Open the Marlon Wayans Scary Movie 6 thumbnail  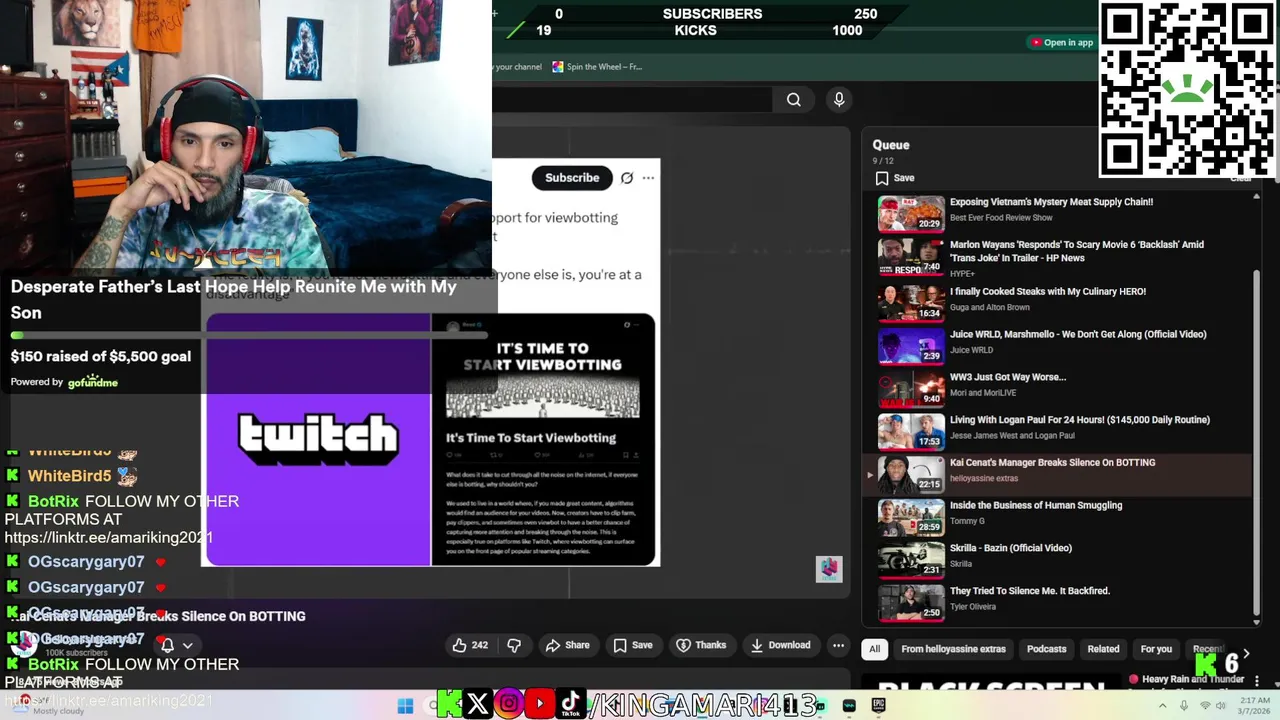coord(911,257)
